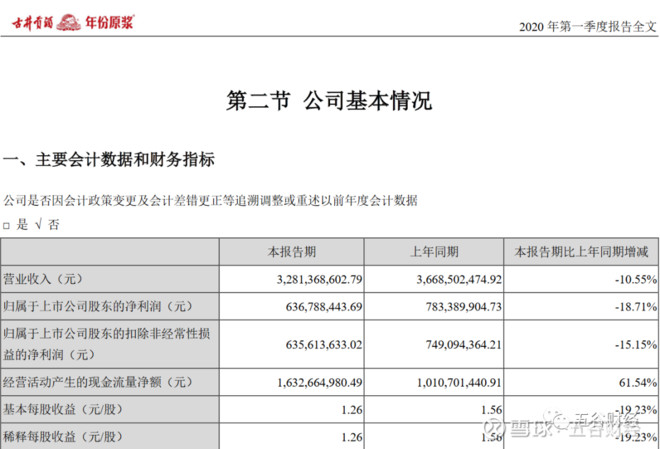Screen dimensions: 660x449
Task: Click row label 扣除非经常性损益的净利润（元）
Action: click(x=106, y=344)
